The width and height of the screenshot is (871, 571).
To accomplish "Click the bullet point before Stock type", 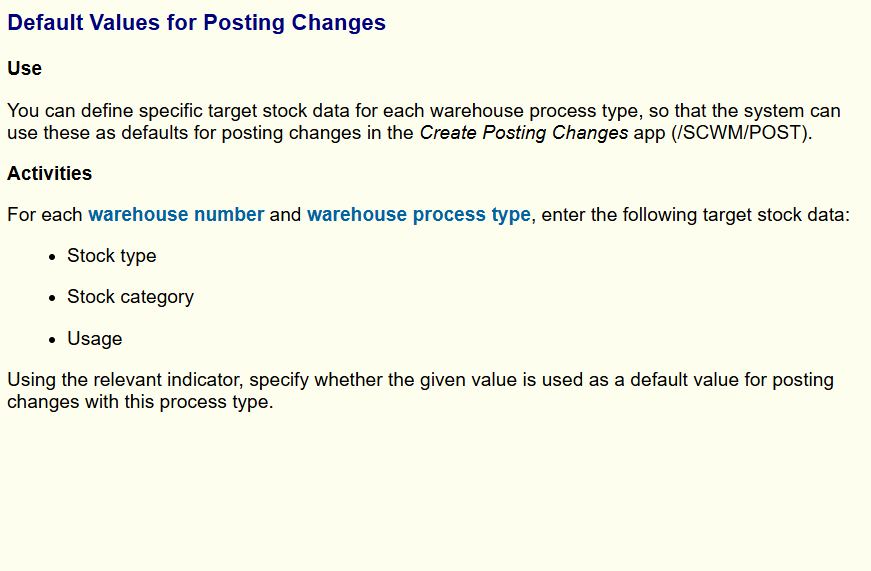I will click(52, 257).
